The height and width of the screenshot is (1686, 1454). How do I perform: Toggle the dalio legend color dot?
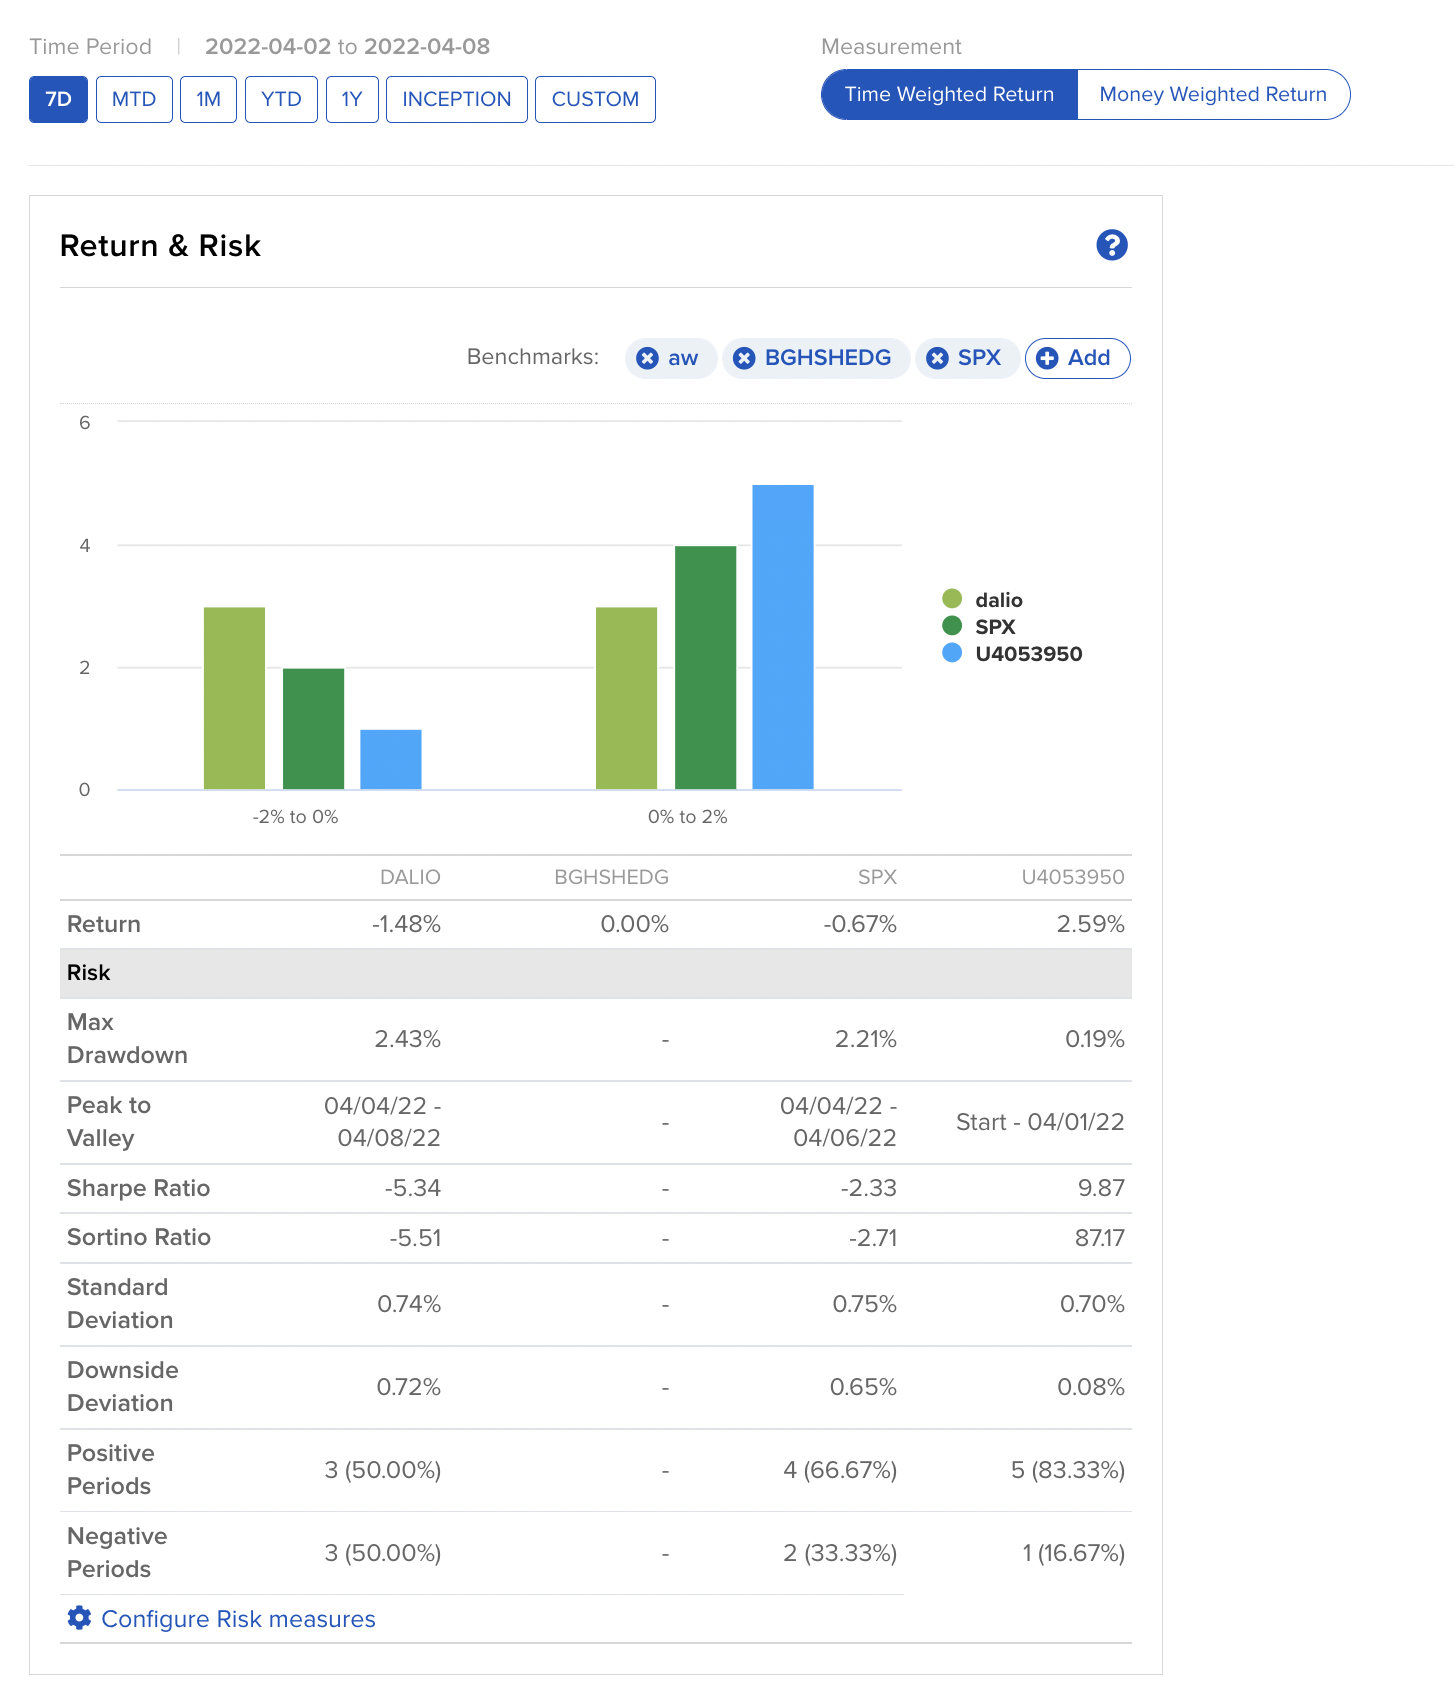952,599
